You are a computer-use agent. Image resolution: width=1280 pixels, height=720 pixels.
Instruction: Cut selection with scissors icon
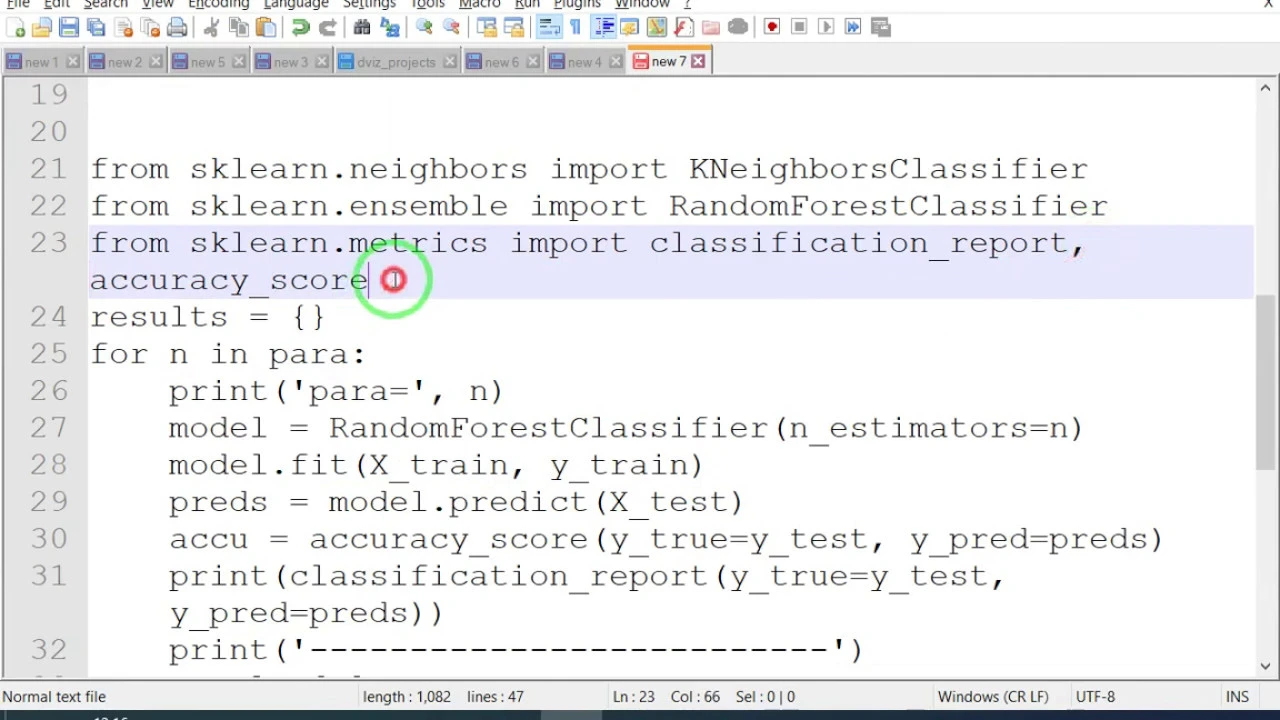[211, 27]
